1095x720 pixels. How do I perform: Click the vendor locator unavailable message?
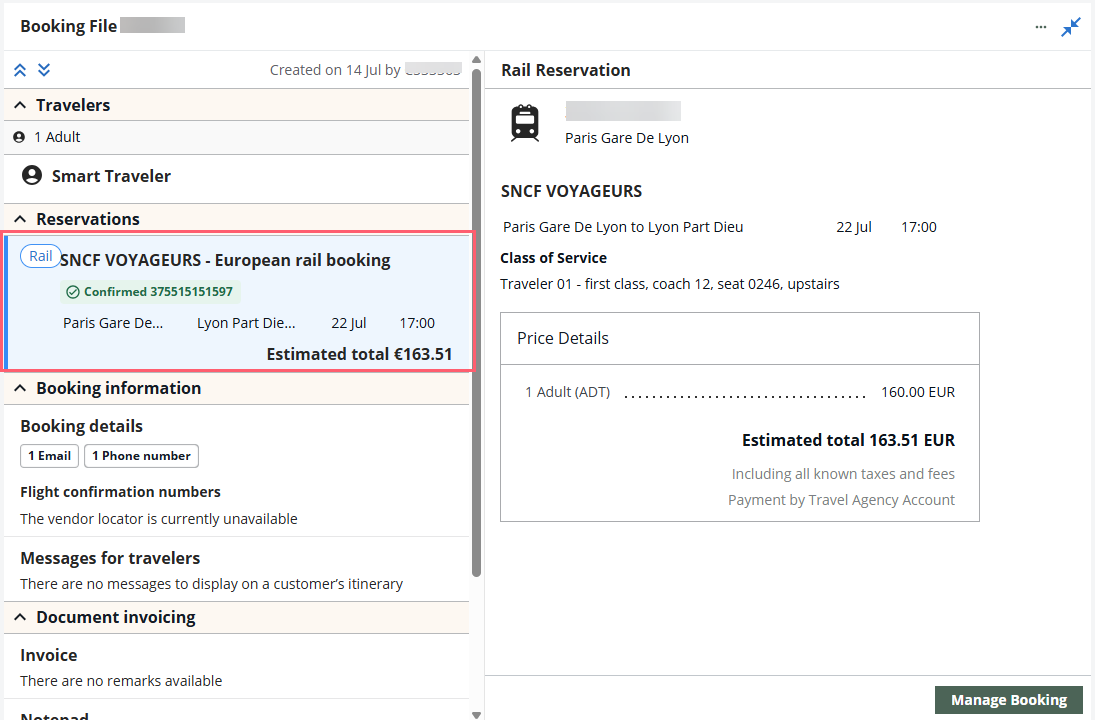tap(159, 519)
